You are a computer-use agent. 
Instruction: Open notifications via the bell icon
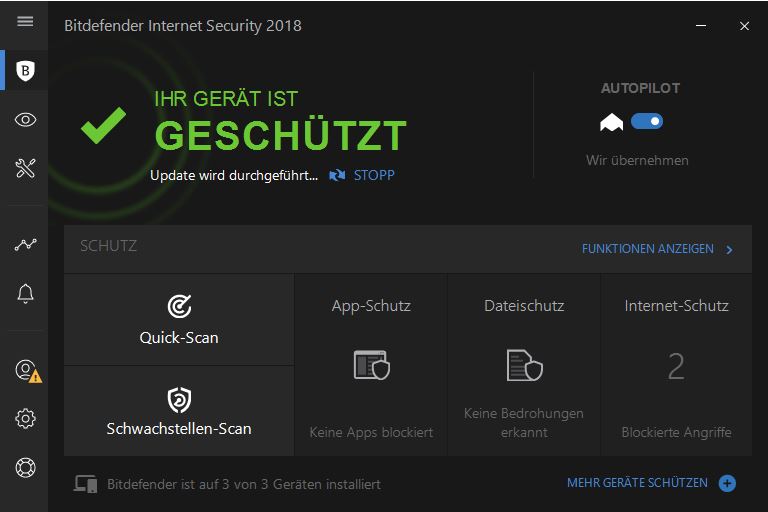pyautogui.click(x=26, y=293)
